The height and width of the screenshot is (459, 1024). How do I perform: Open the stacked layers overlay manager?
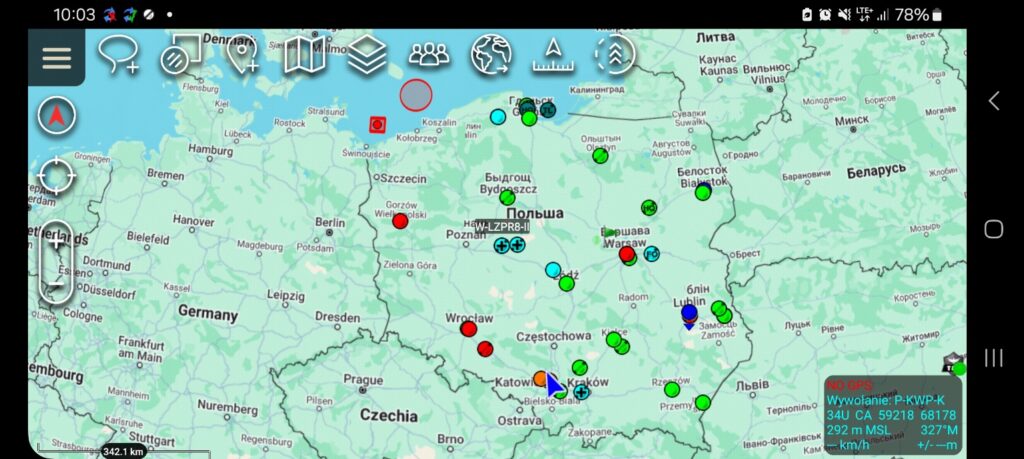367,55
